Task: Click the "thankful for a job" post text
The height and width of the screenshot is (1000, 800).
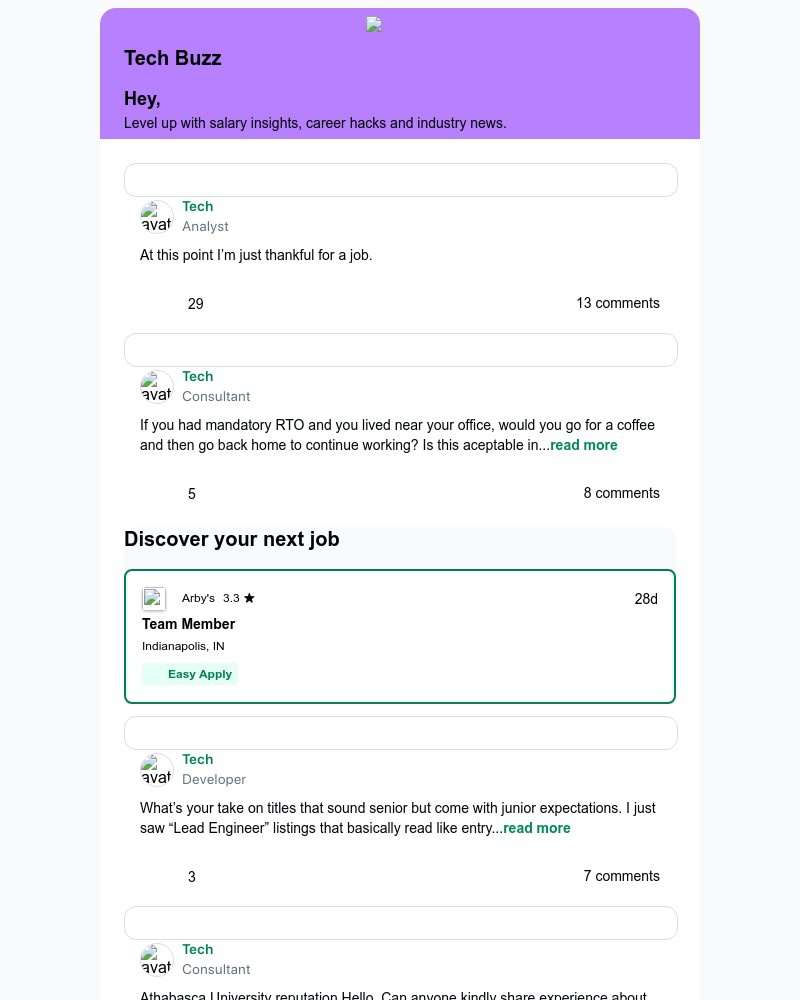Action: coord(256,256)
